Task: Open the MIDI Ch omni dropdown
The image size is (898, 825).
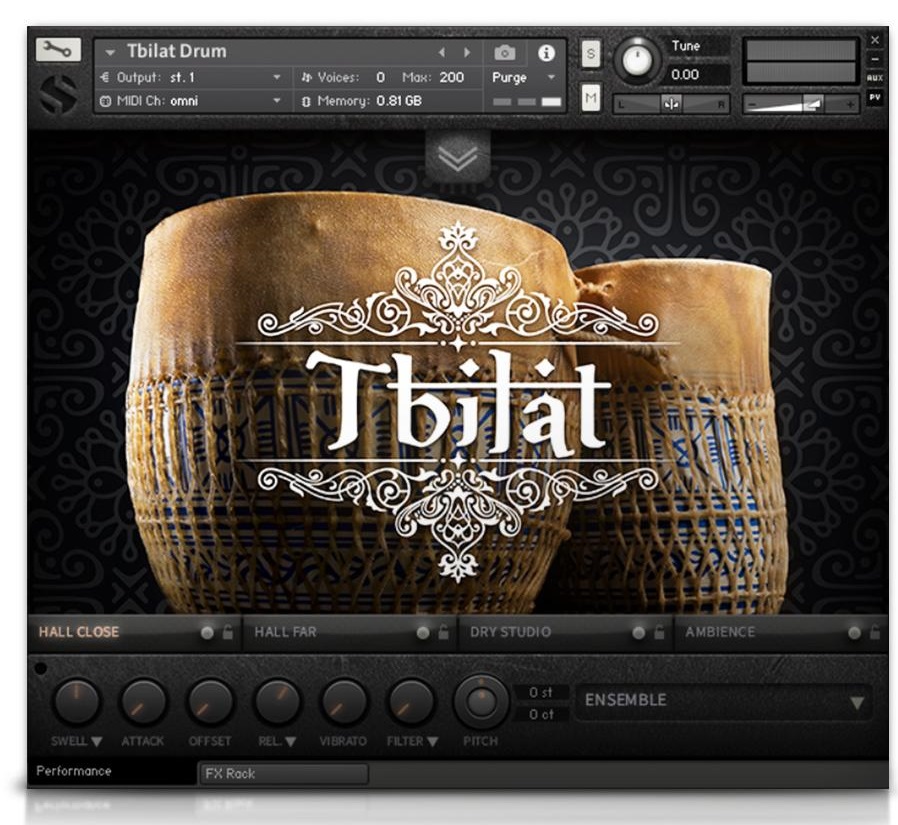Action: click(277, 101)
